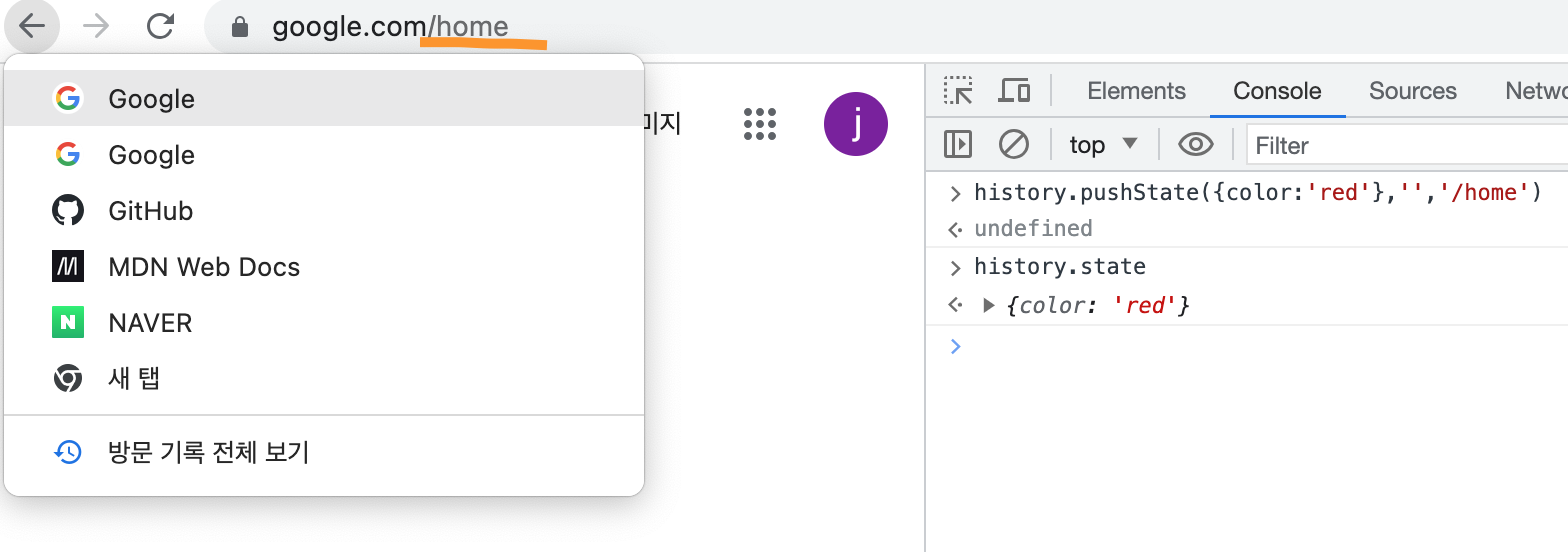The width and height of the screenshot is (1568, 552).
Task: Click the history.pushState command line text
Action: (x=1258, y=192)
